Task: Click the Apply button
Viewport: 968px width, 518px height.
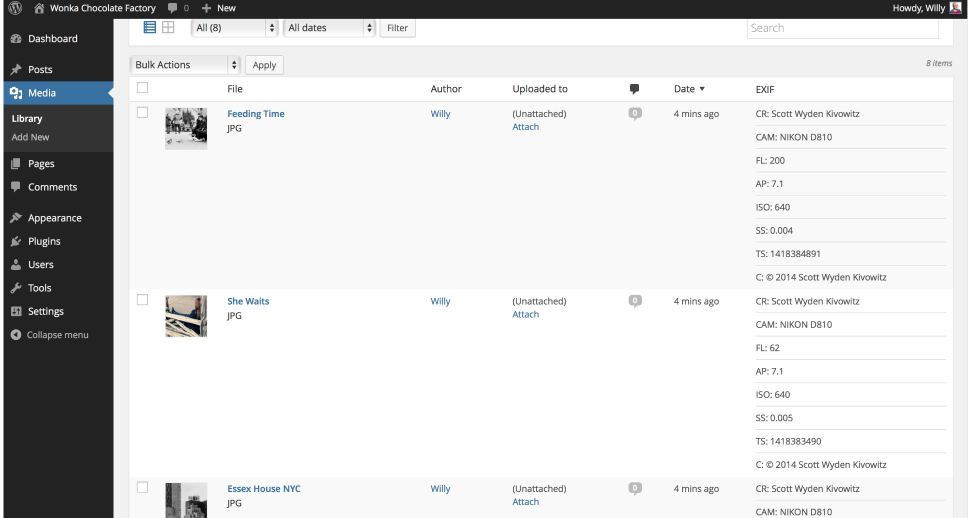Action: (264, 65)
